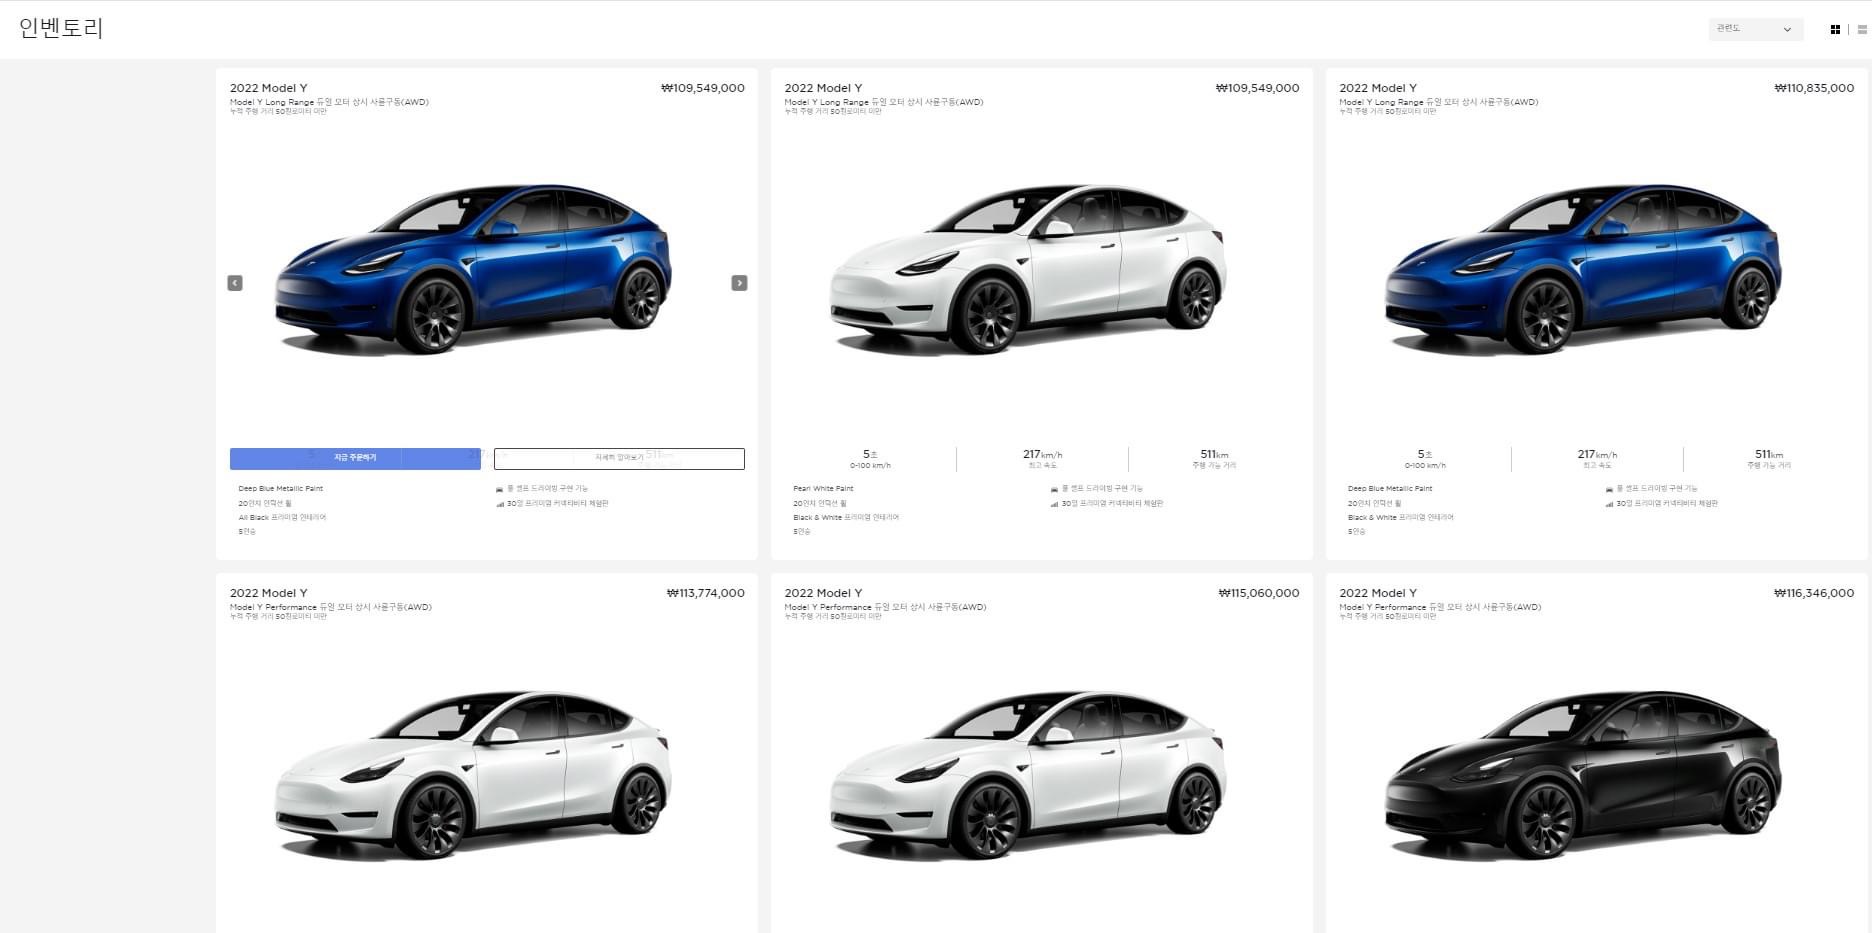Open the ₩110,835,000 blue Model Y image

(1583, 268)
